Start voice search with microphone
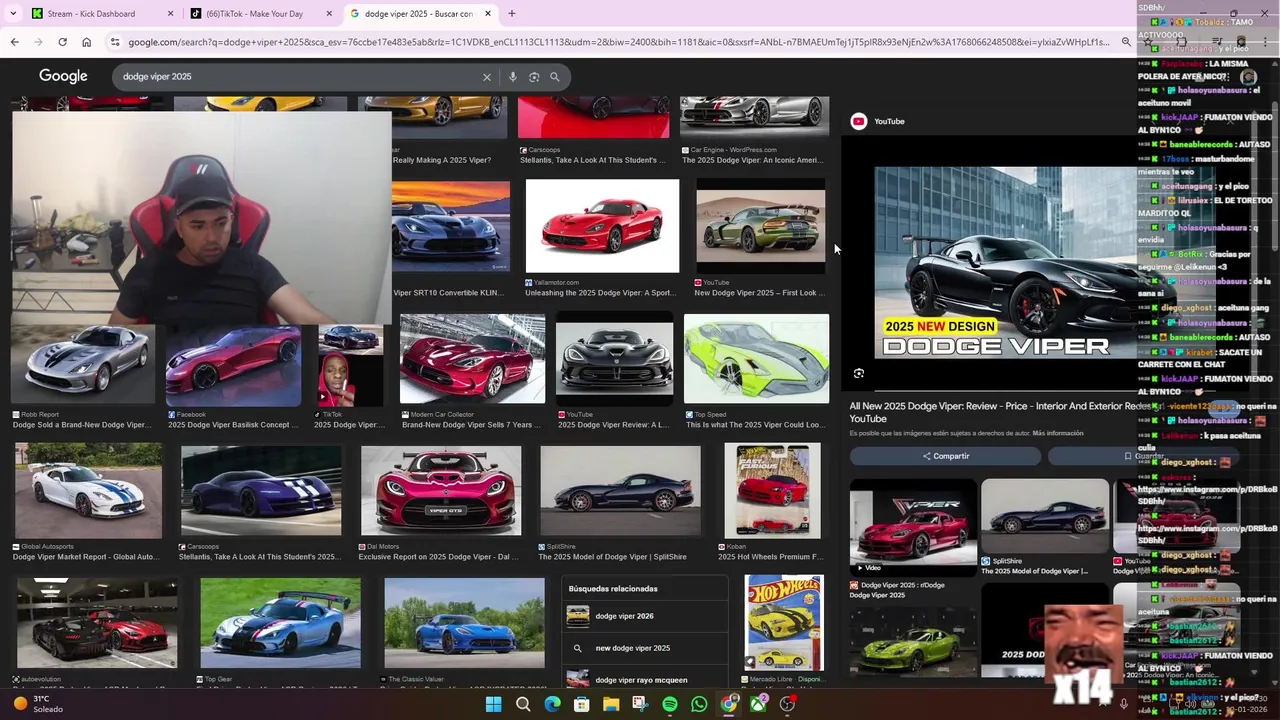This screenshot has height=720, width=1280. pos(513,77)
